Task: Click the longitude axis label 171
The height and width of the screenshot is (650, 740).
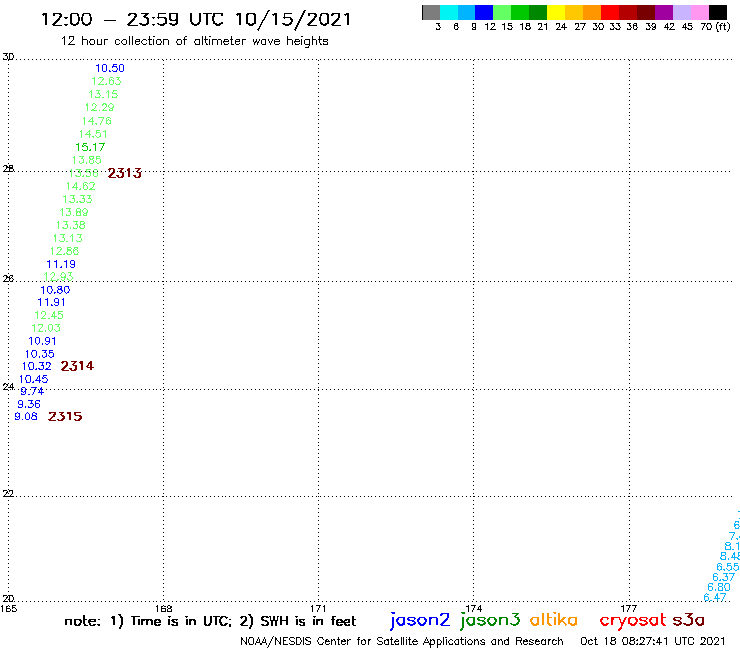Action: point(318,608)
